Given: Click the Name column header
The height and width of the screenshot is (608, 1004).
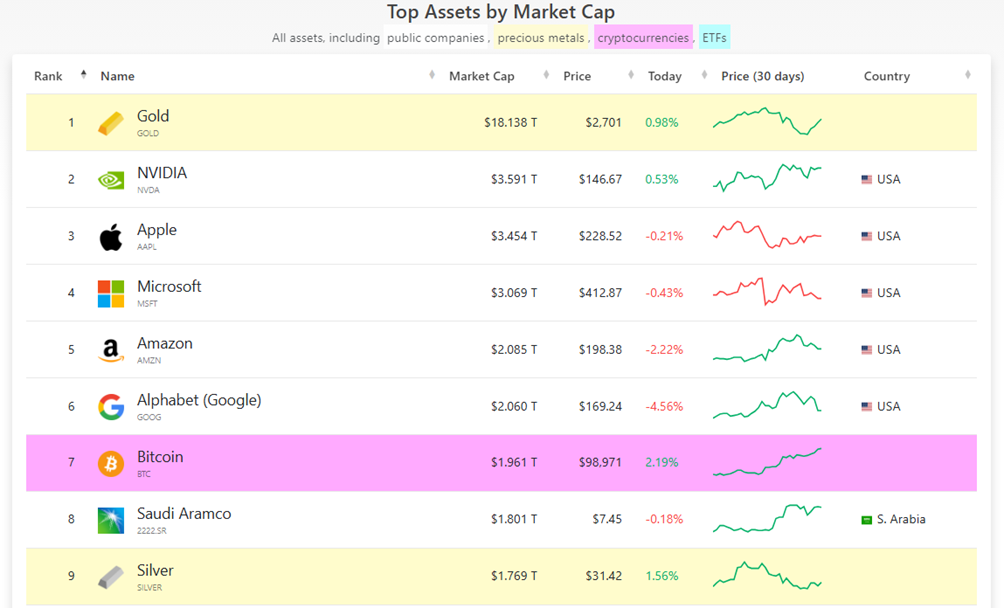Looking at the screenshot, I should (x=117, y=76).
